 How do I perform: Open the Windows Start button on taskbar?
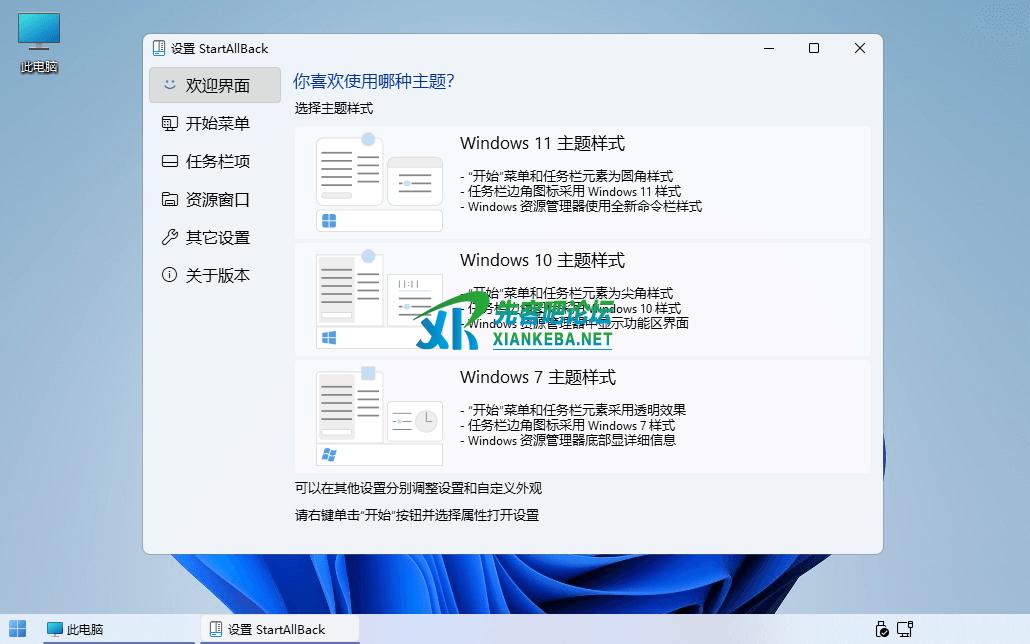(x=18, y=629)
